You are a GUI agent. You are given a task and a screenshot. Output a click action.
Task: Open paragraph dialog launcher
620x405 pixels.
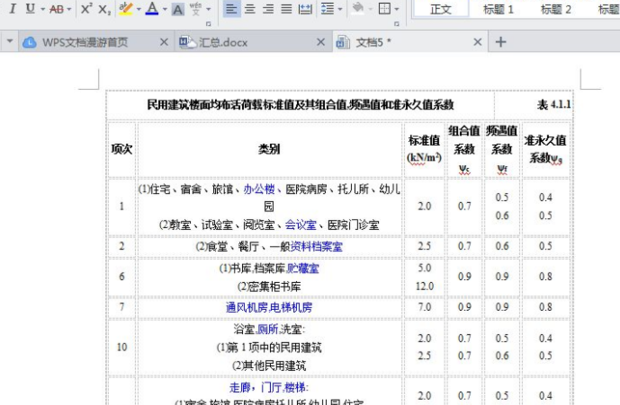click(x=397, y=24)
